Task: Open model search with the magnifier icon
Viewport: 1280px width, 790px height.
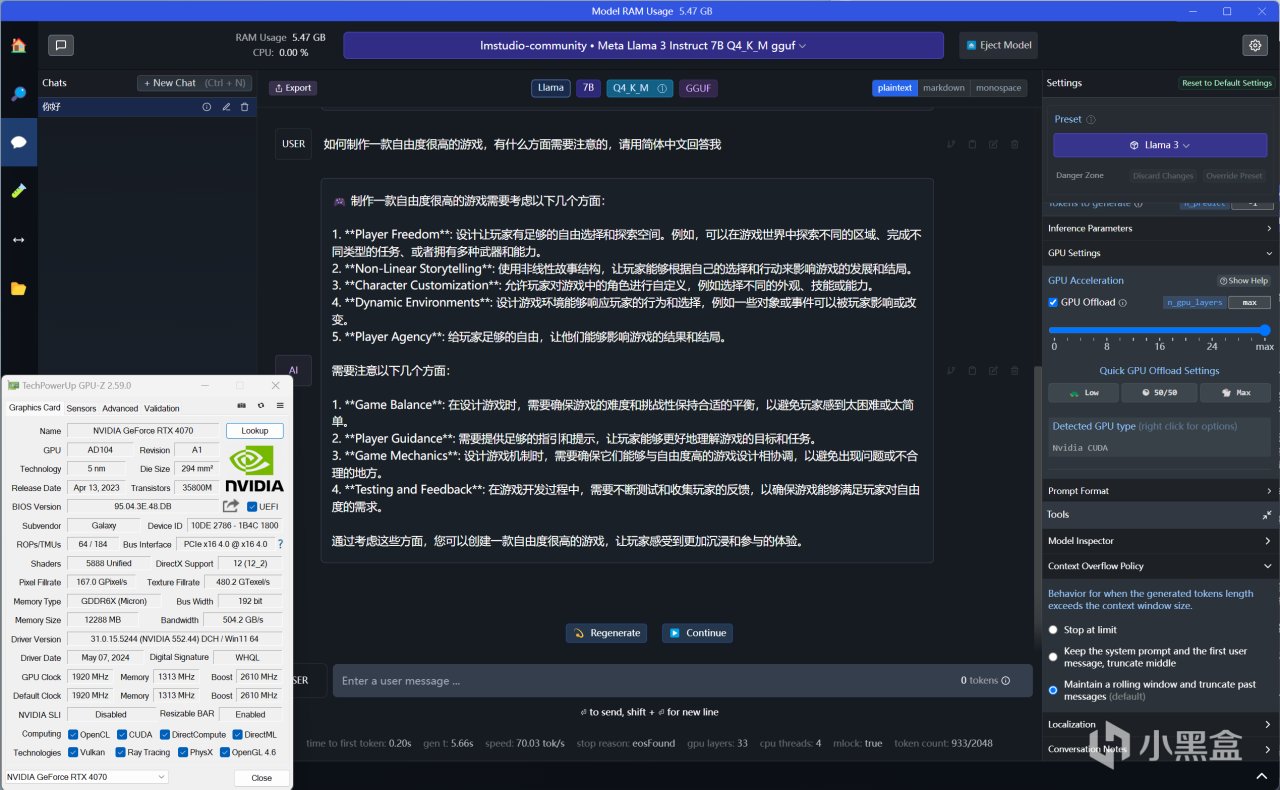Action: click(x=19, y=94)
